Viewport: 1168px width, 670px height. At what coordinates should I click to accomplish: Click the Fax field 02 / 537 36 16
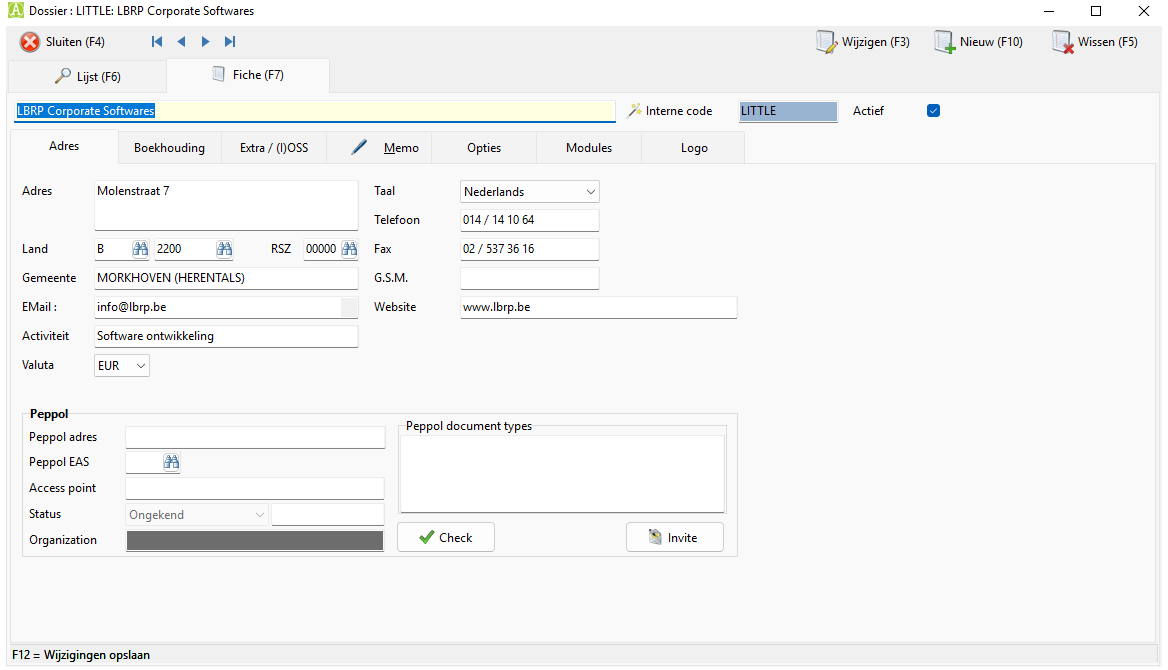[x=530, y=249]
